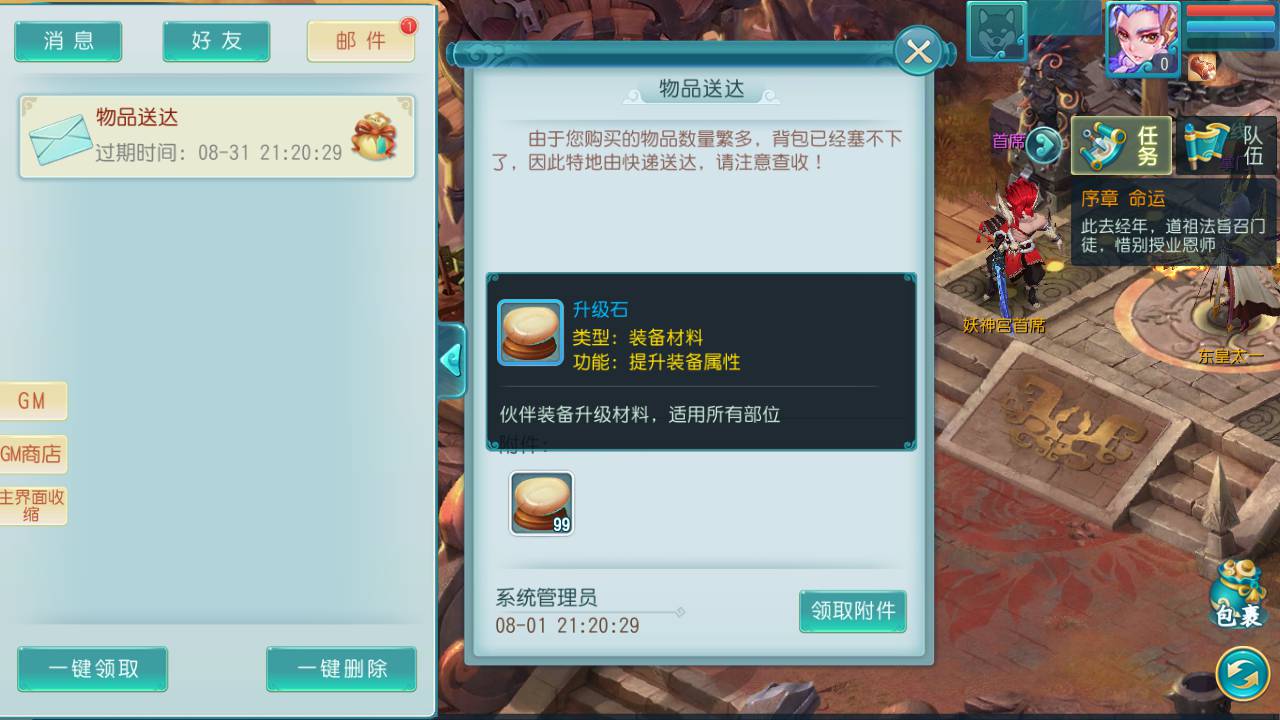Viewport: 1280px width, 720px height.
Task: Select the player character avatar portrait
Action: click(1142, 38)
